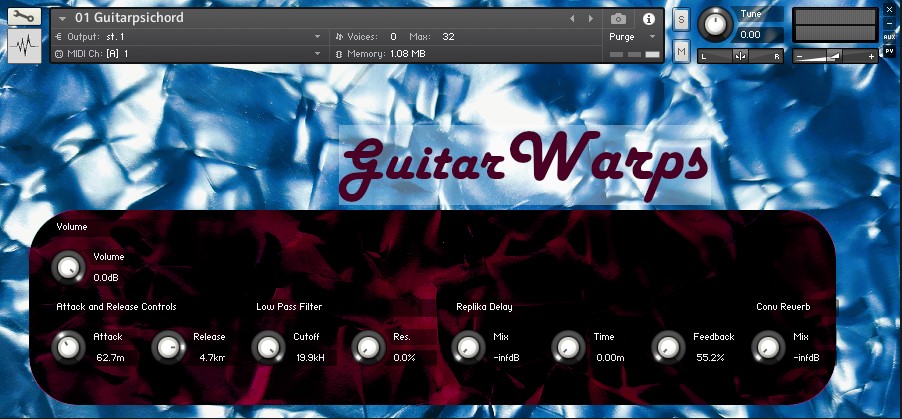This screenshot has width=902, height=419.
Task: Open the Purge dropdown menu
Action: [x=632, y=36]
